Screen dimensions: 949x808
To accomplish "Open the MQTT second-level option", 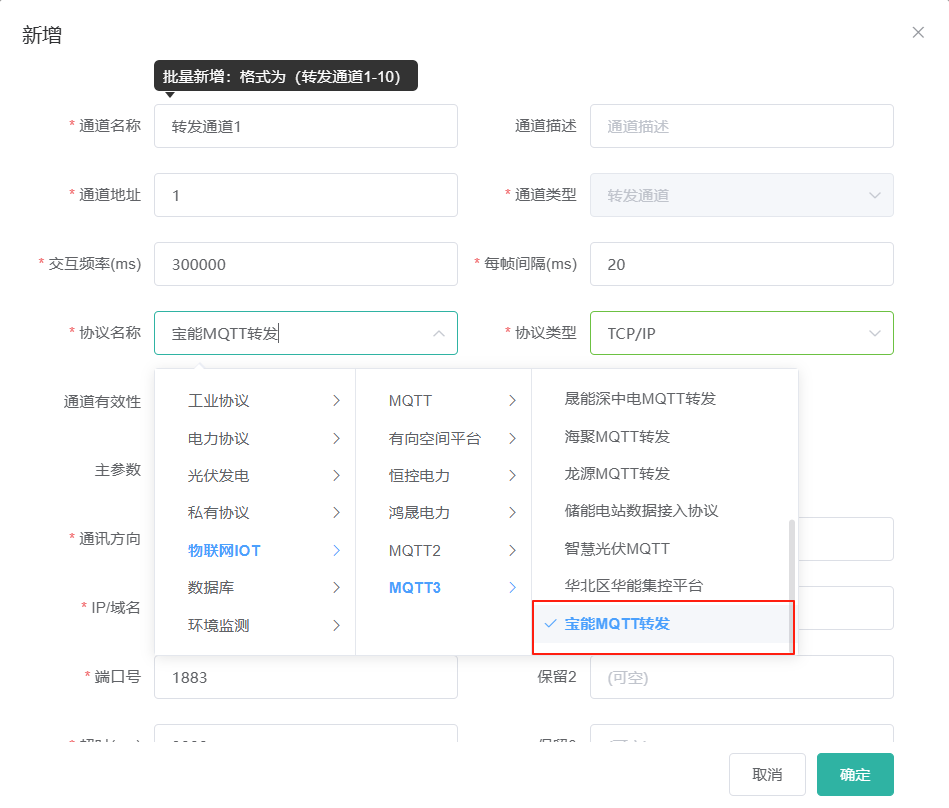I will (x=410, y=401).
